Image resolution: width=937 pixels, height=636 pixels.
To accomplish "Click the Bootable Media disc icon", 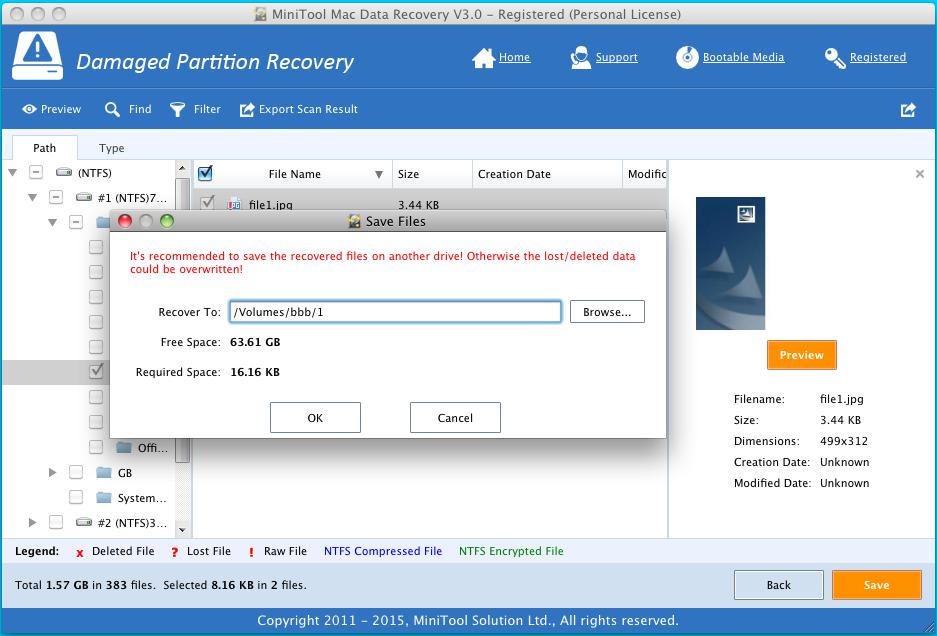I will tap(687, 57).
